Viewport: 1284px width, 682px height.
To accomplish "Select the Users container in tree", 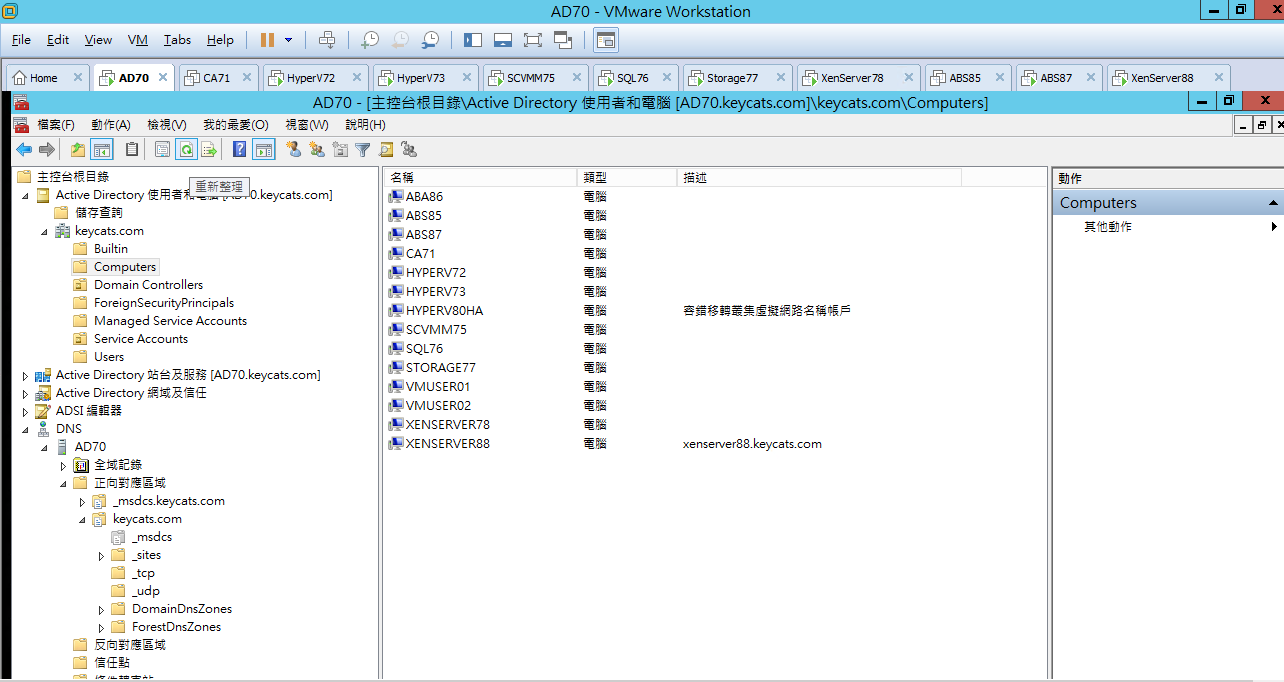I will (109, 357).
